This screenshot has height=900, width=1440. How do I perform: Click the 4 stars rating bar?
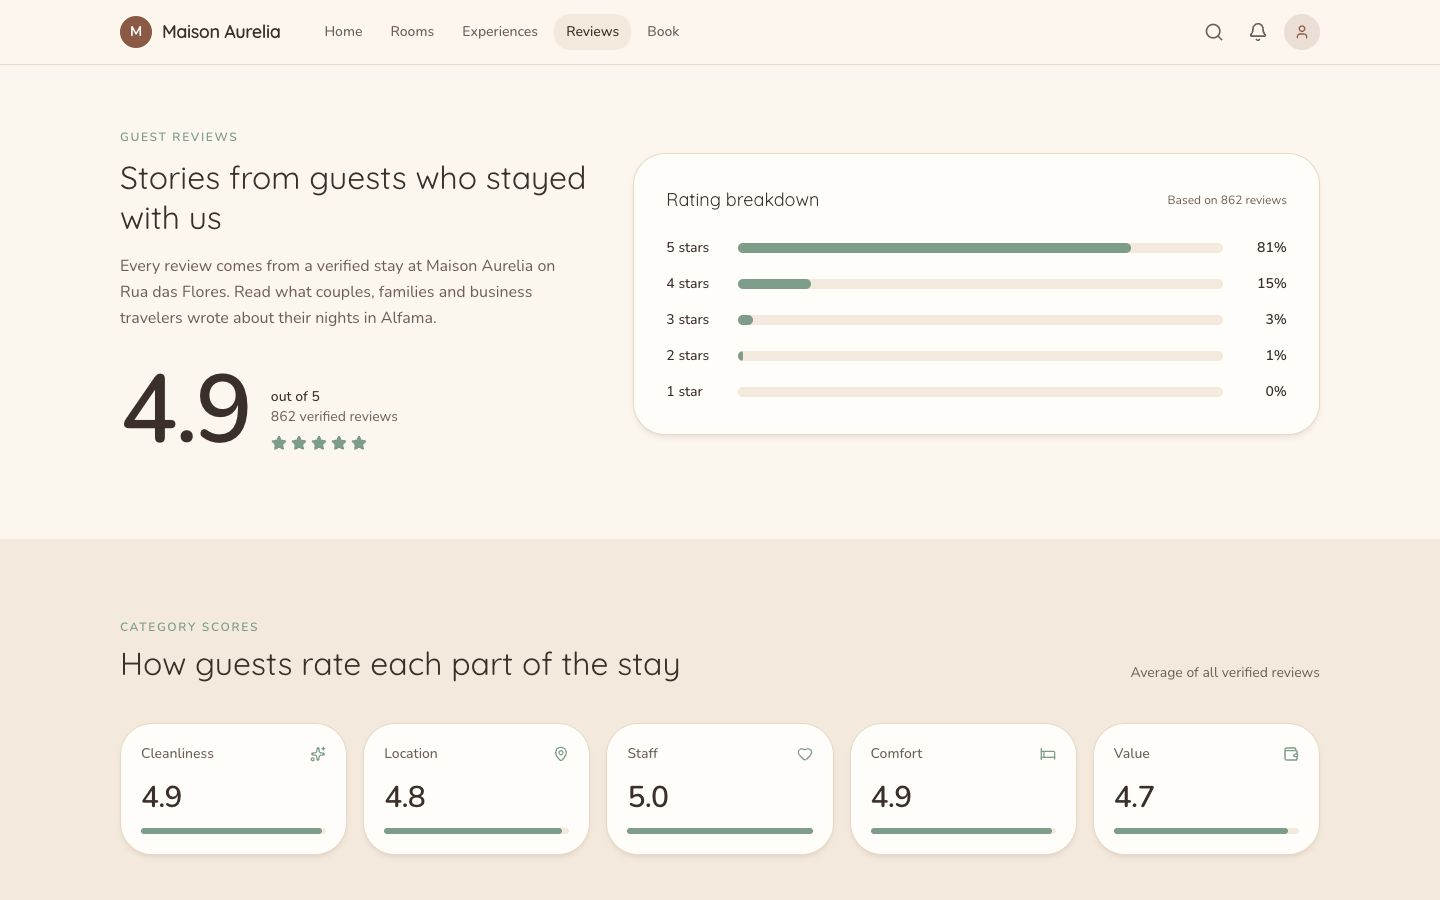[980, 284]
